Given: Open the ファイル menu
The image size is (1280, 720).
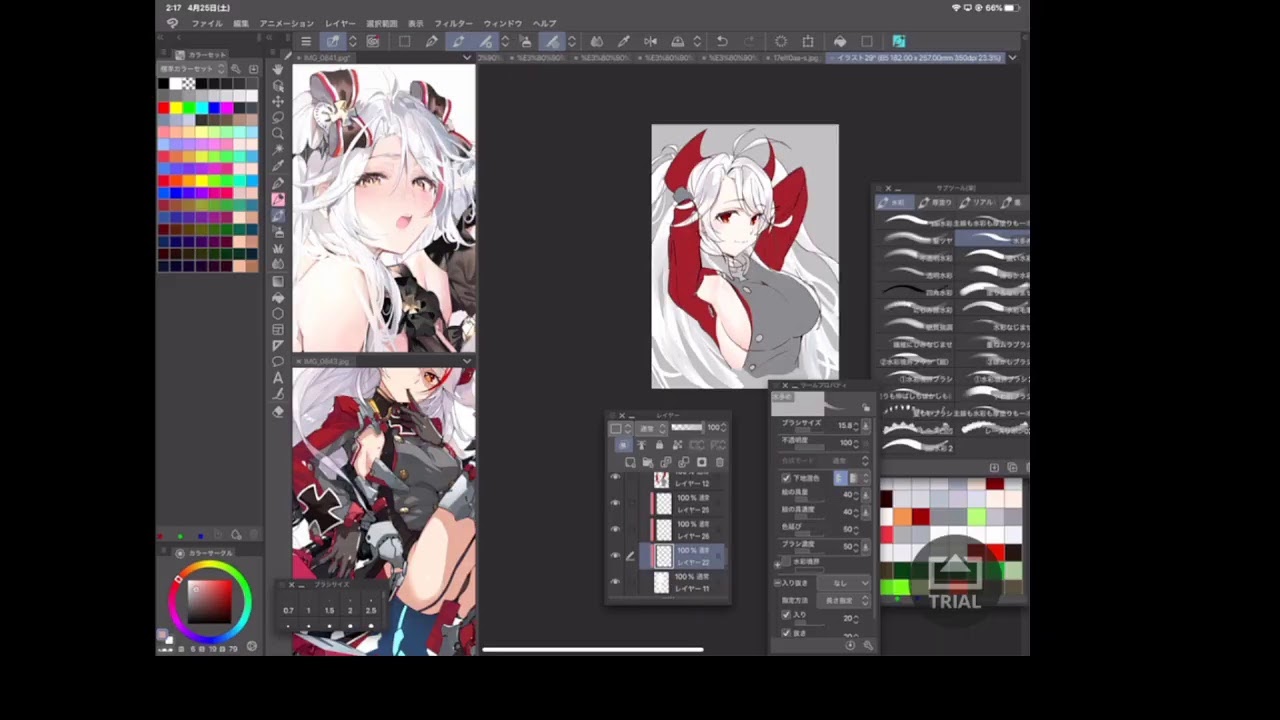Looking at the screenshot, I should pos(207,23).
